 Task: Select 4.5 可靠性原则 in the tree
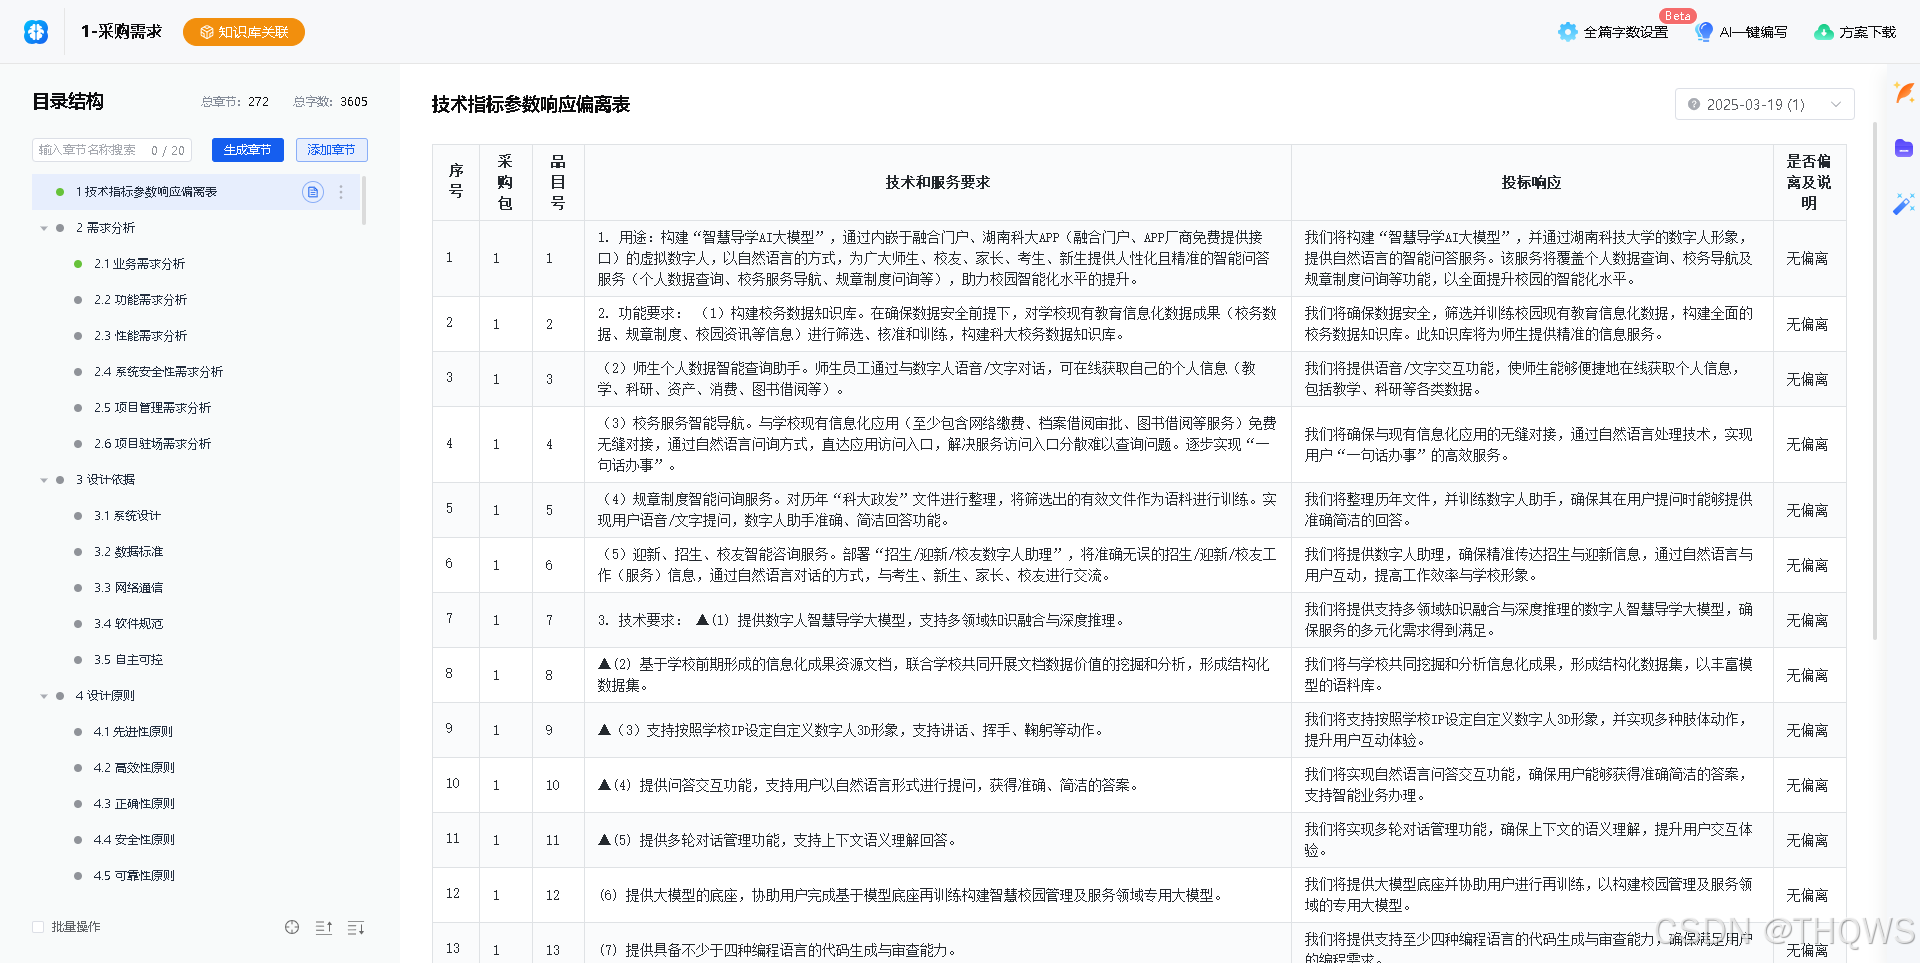(x=134, y=876)
